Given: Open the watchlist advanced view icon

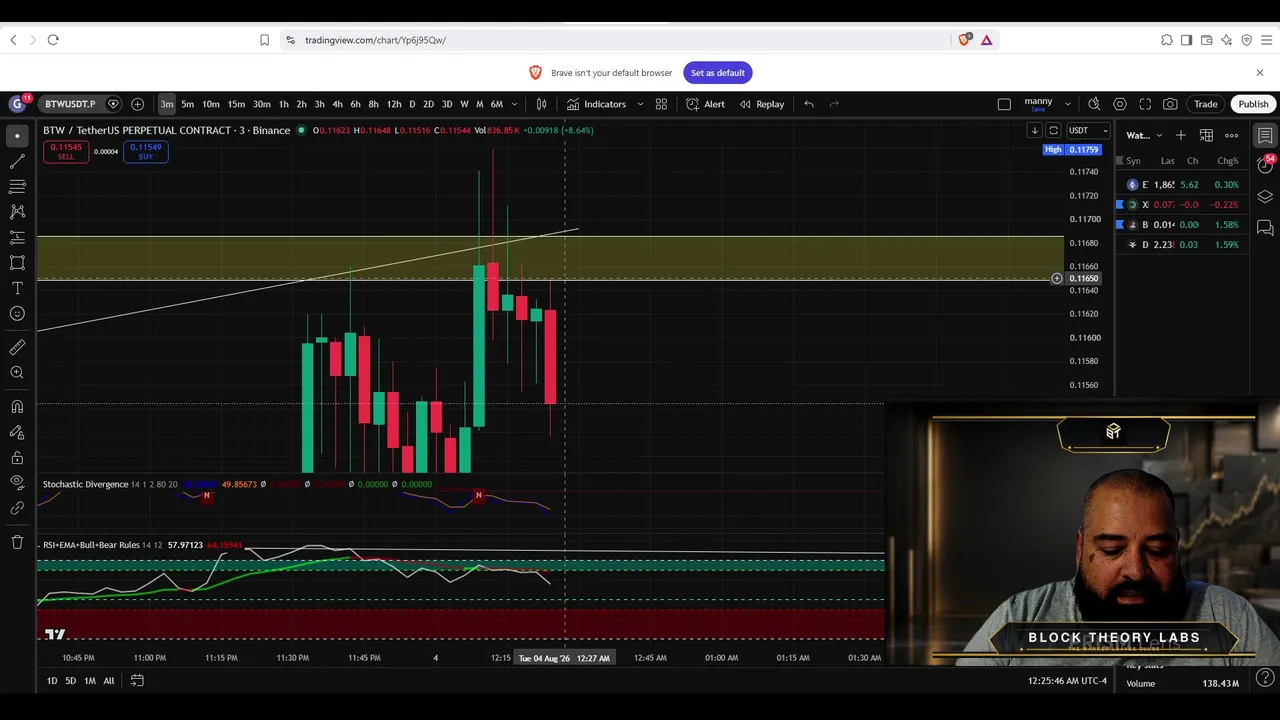Looking at the screenshot, I should pos(1206,135).
